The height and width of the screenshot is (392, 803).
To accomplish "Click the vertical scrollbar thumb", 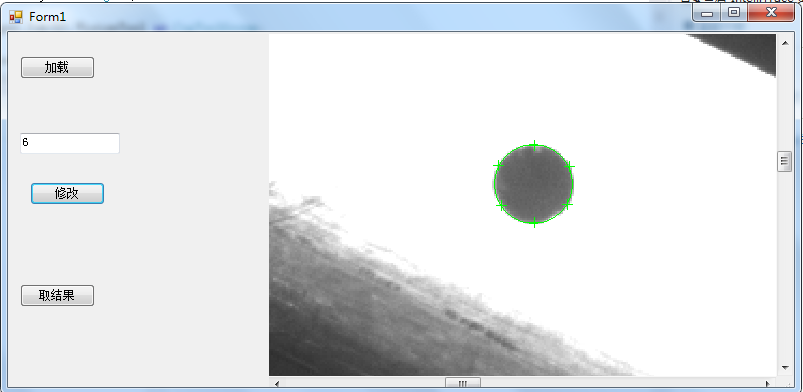I will (x=785, y=161).
